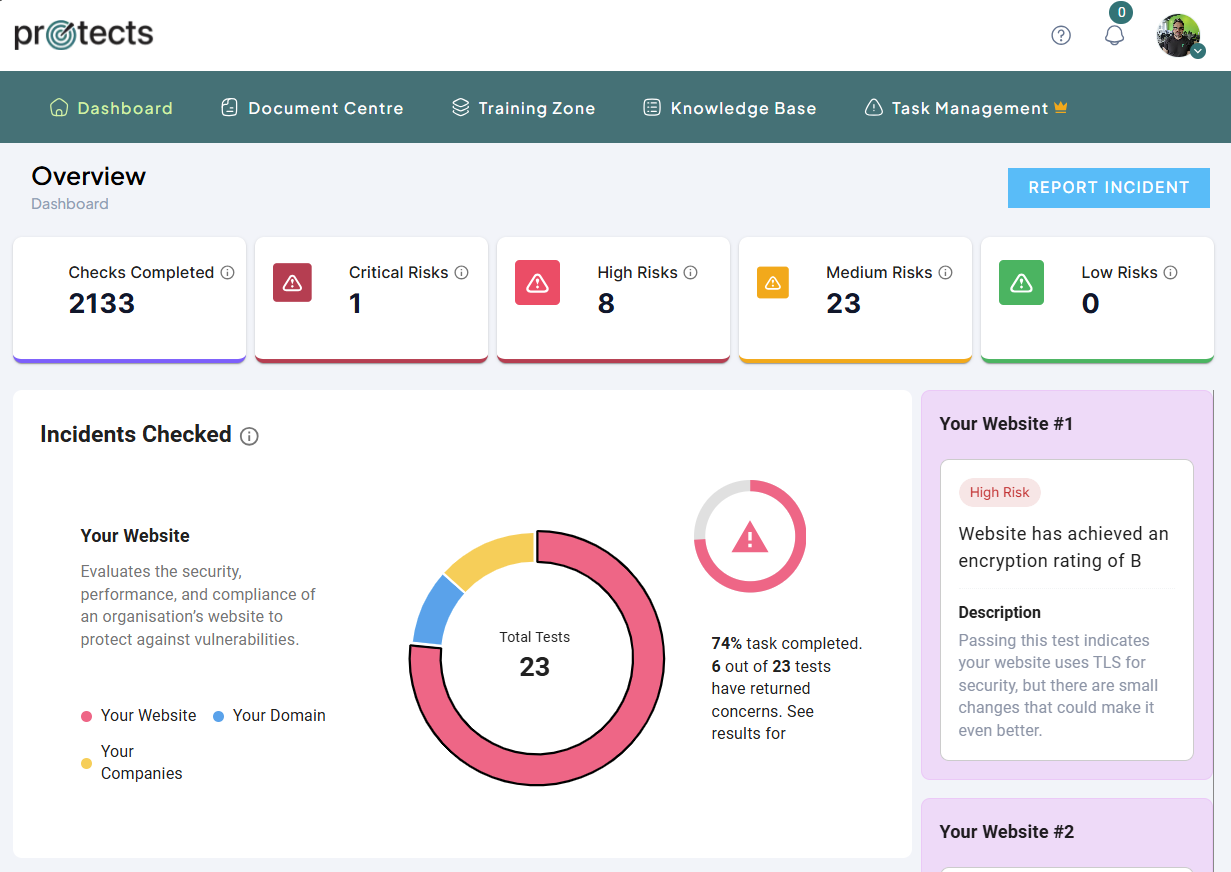Screen dimensions: 1231x872
Task: Click info icon next to Incidents Checked
Action: (x=250, y=436)
